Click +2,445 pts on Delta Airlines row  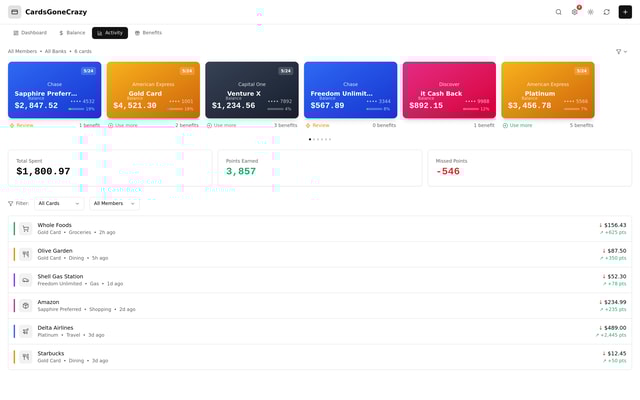point(613,335)
